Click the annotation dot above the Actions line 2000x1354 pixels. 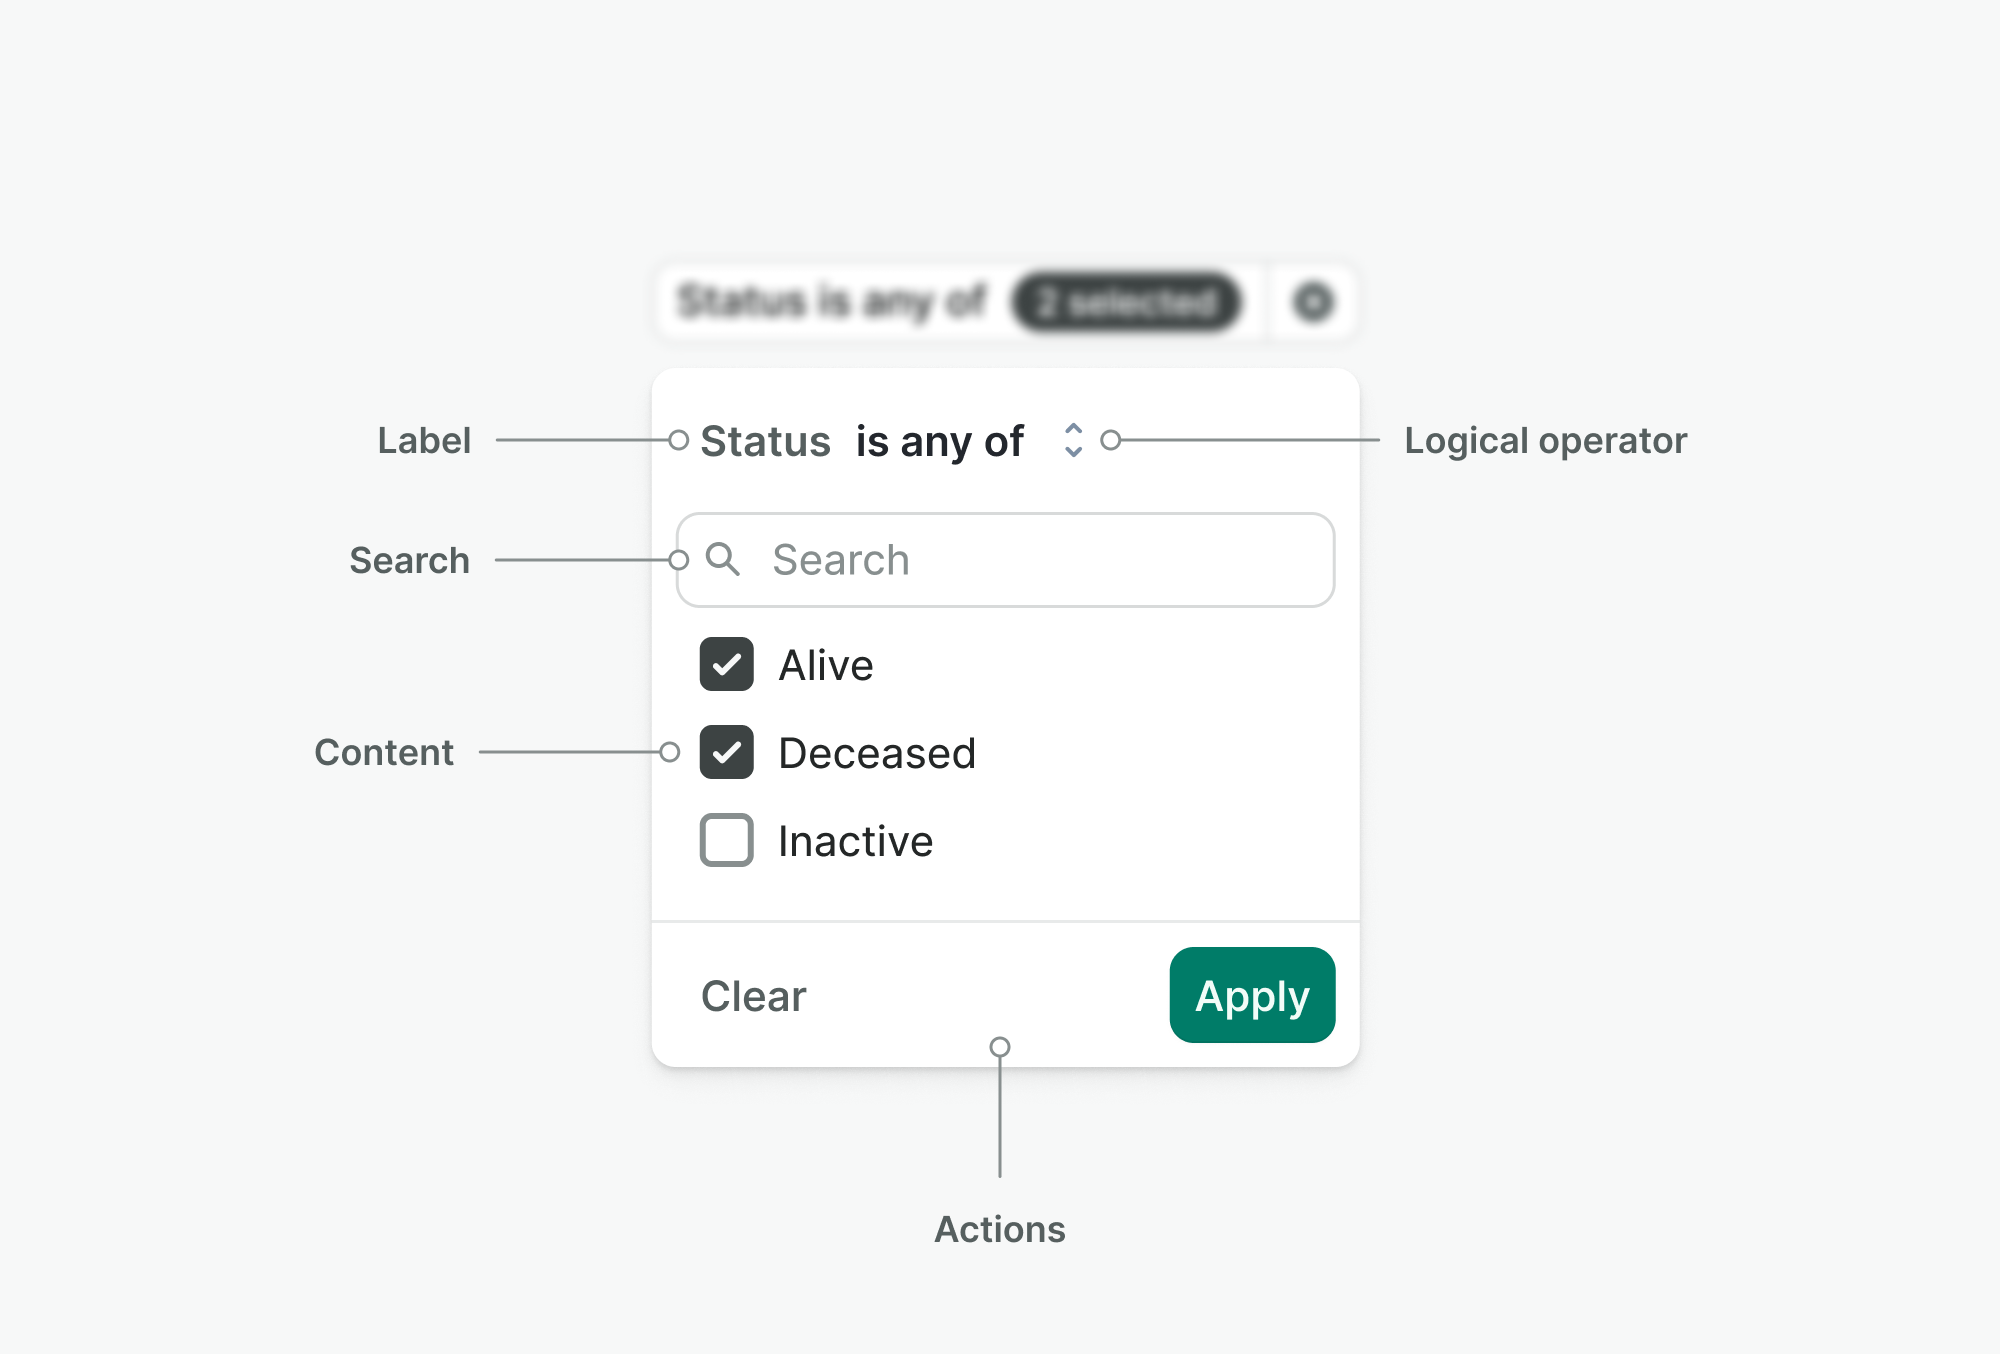[x=999, y=1047]
